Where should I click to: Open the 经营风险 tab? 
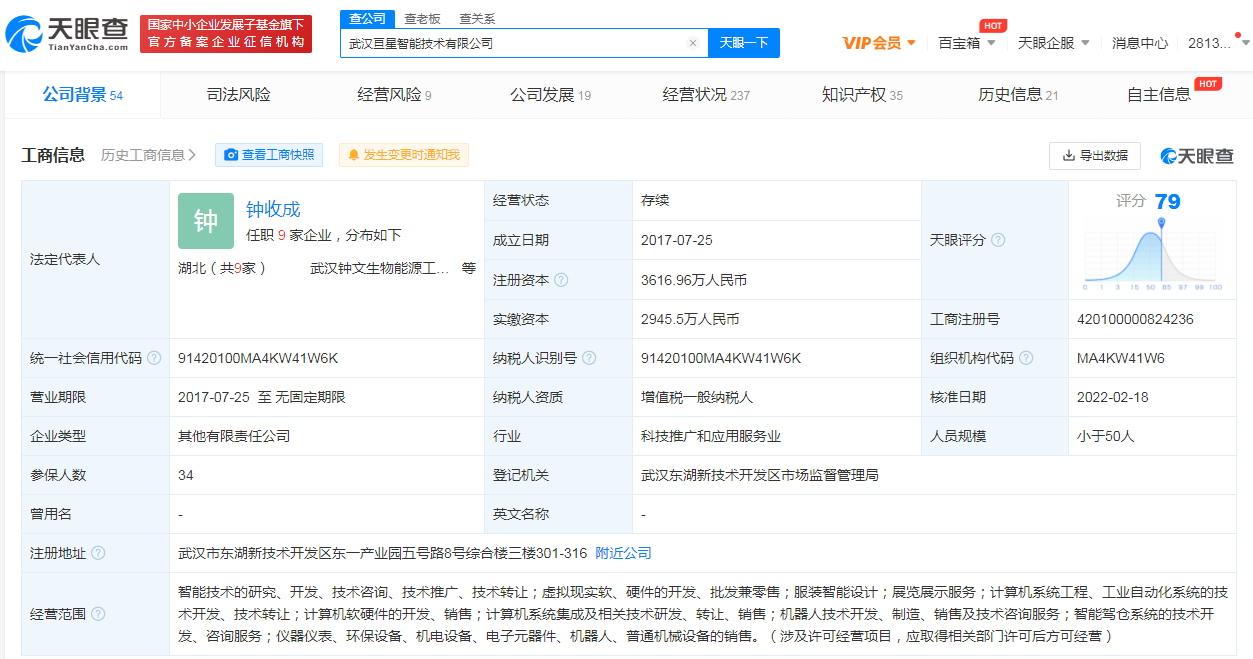pos(394,95)
